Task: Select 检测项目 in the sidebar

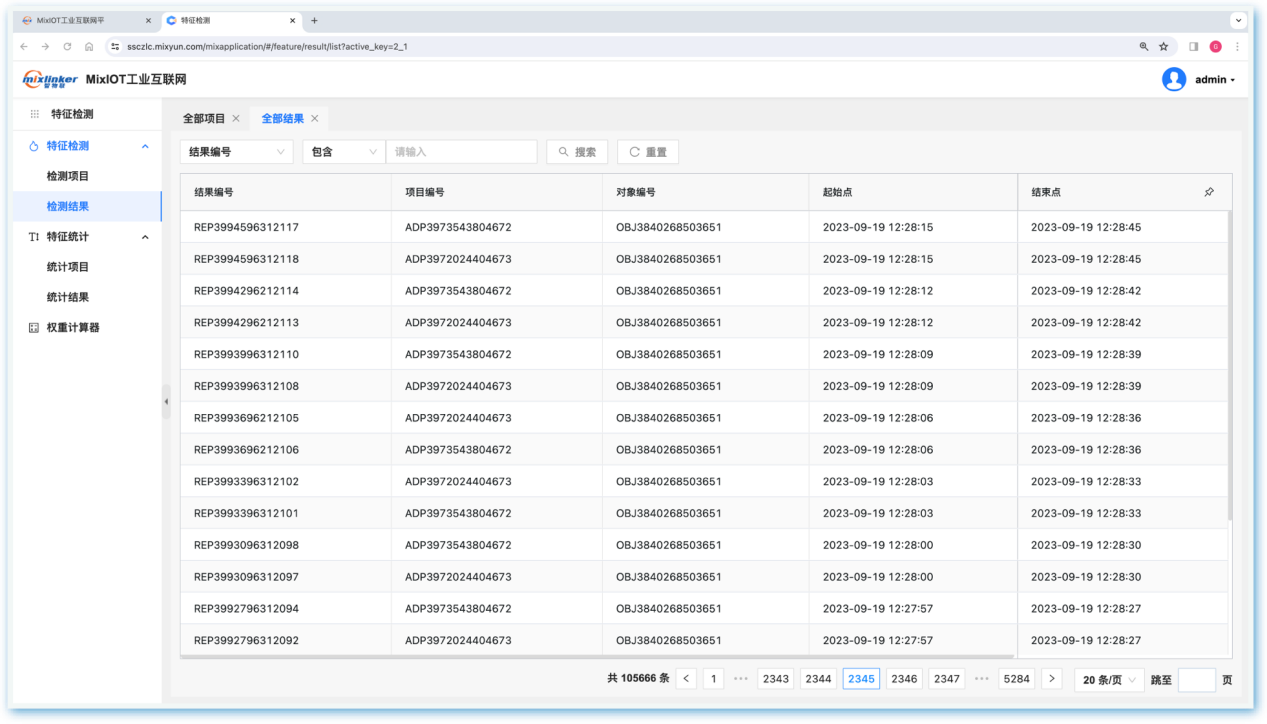Action: tap(68, 176)
